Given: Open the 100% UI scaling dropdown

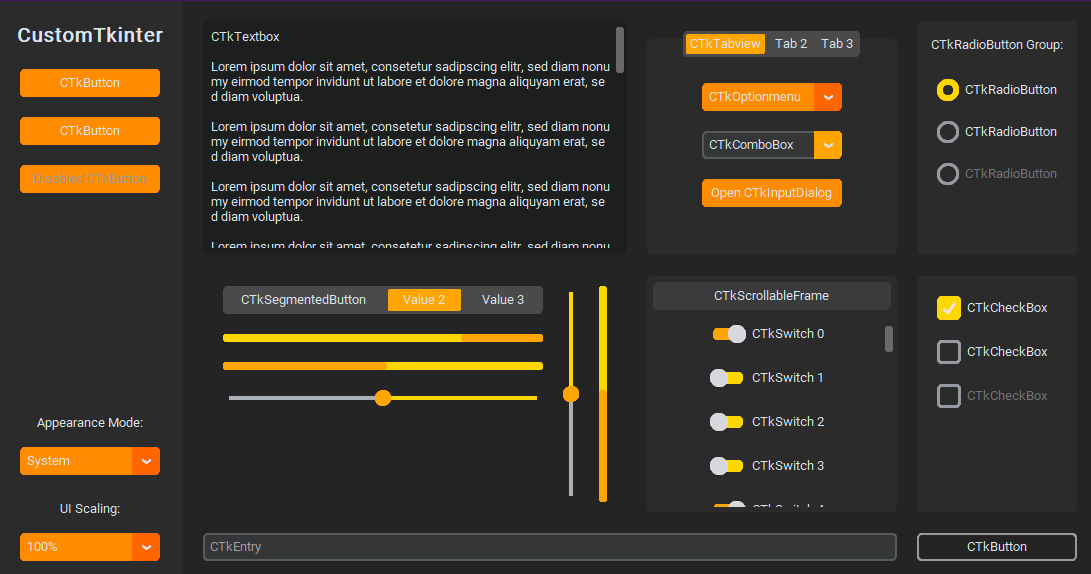Looking at the screenshot, I should click(76, 547).
